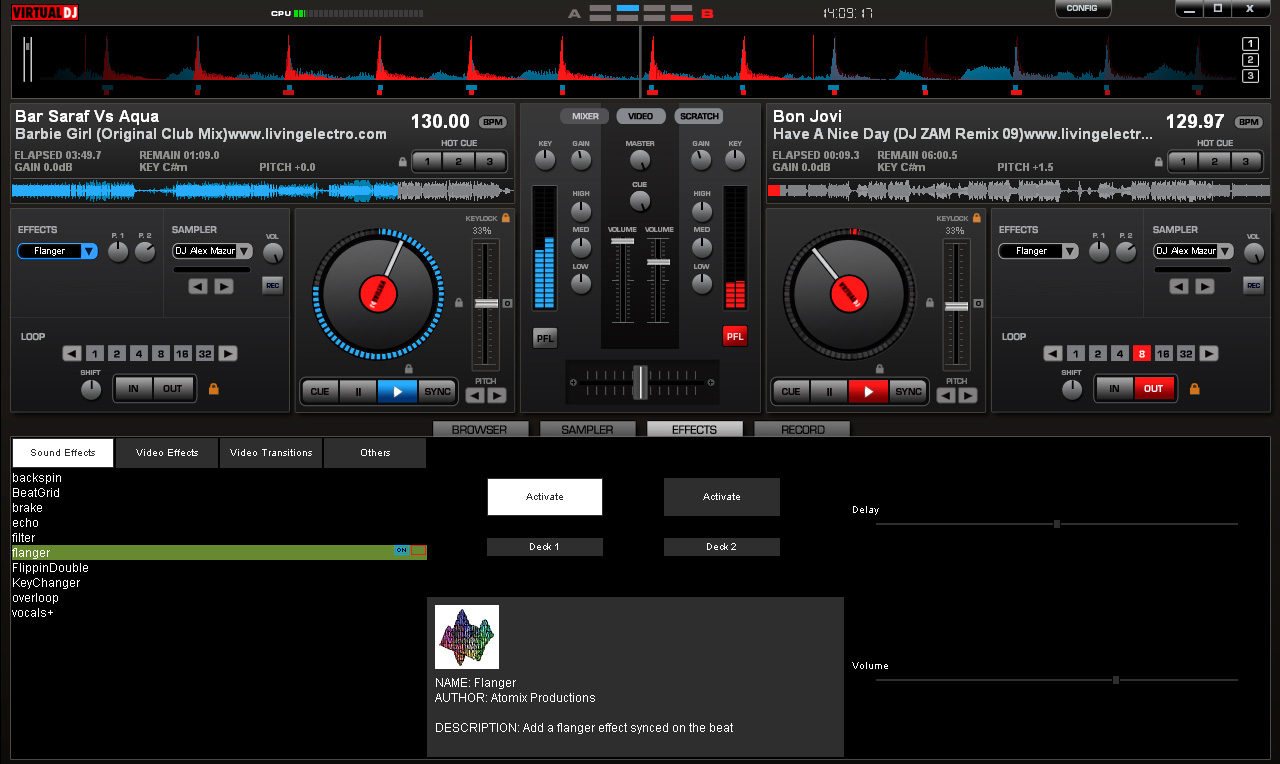Open right deck effects dropdown Flanger

click(1039, 251)
